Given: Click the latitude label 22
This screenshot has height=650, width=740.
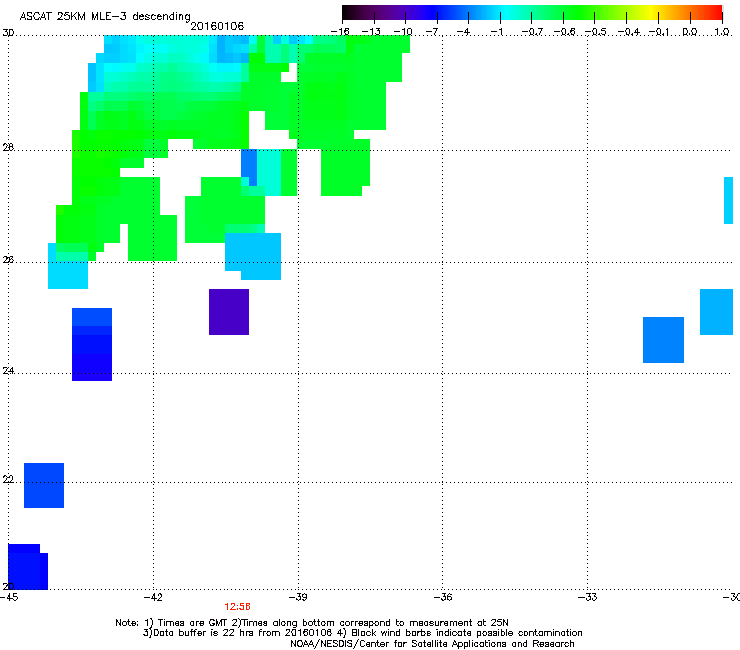Looking at the screenshot, I should 8,480.
